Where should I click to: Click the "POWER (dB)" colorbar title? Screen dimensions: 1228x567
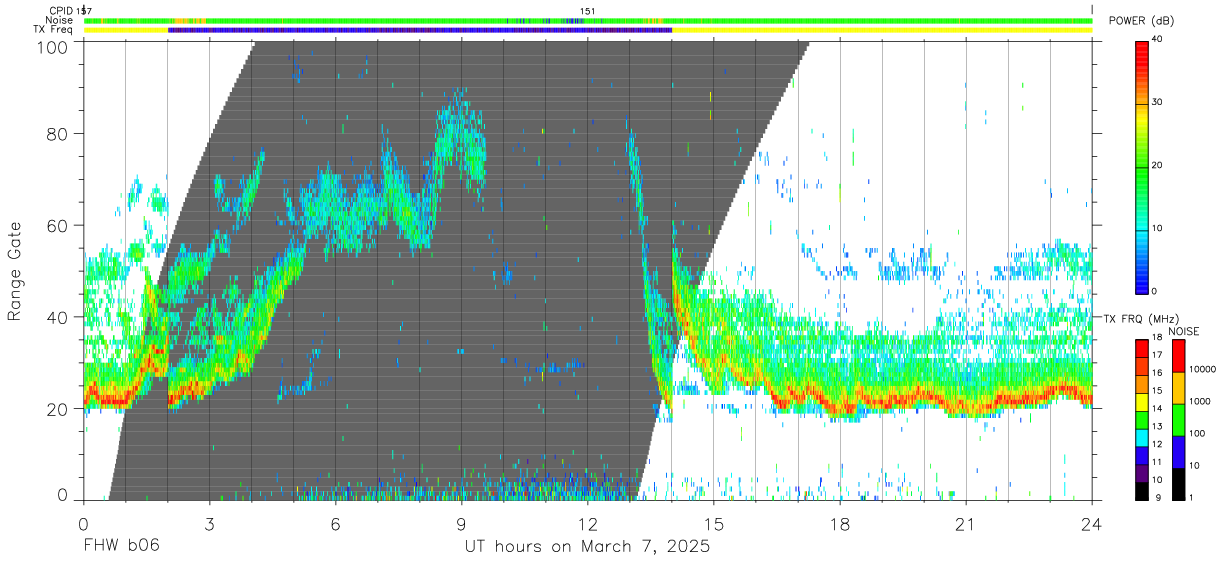click(x=1142, y=21)
